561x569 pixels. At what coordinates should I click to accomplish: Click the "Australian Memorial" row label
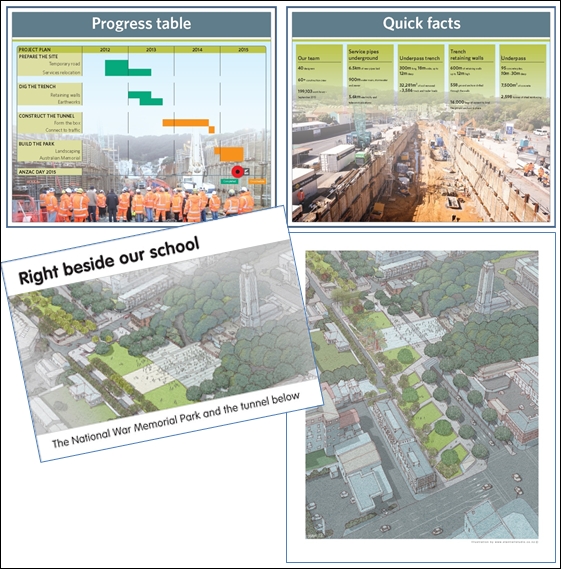tap(60, 158)
